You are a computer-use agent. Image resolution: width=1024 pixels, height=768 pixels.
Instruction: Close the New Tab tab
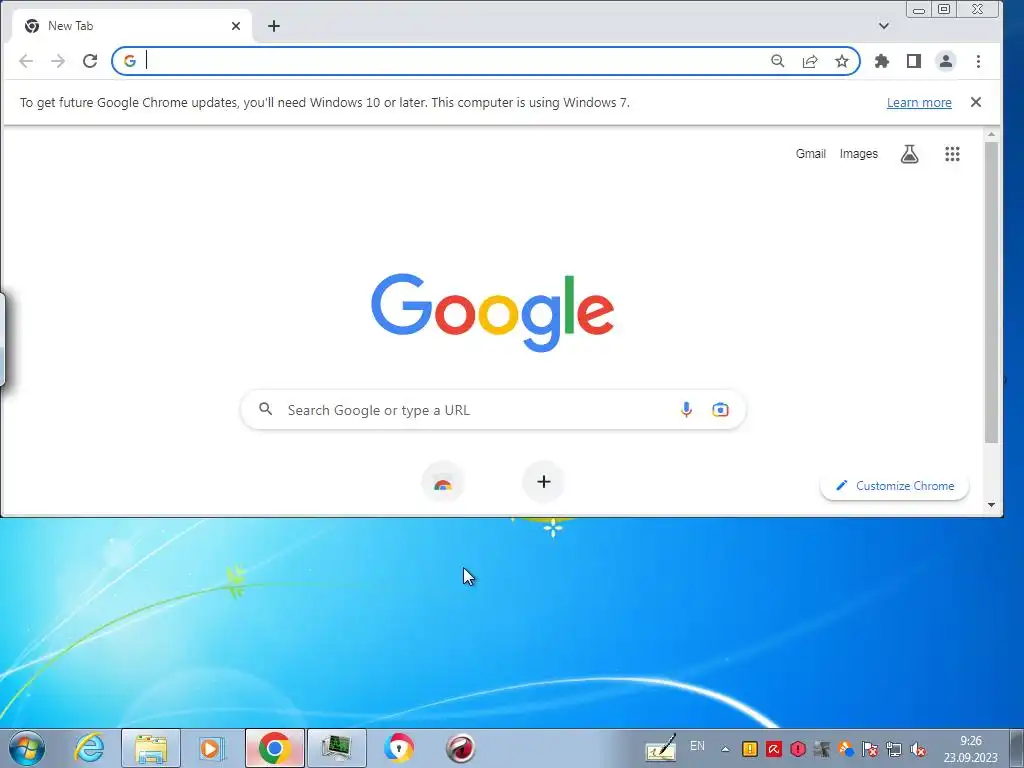[x=236, y=26]
